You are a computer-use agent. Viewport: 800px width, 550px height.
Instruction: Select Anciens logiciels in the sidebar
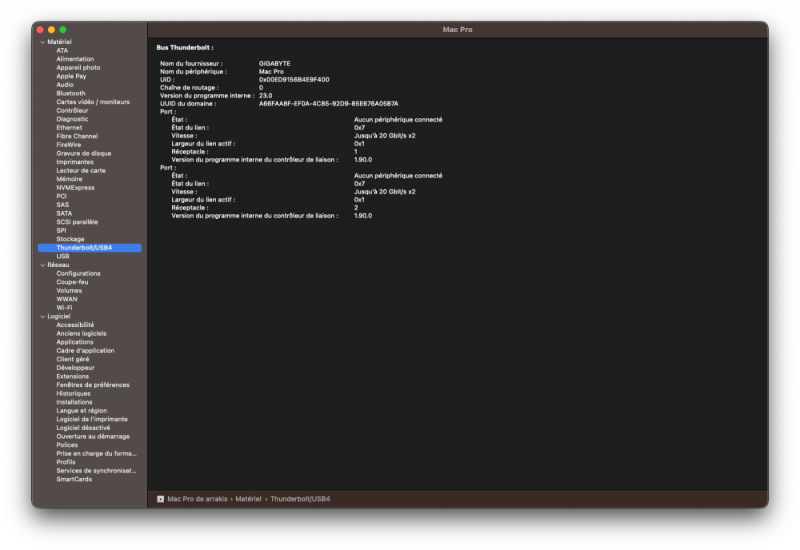[81, 334]
